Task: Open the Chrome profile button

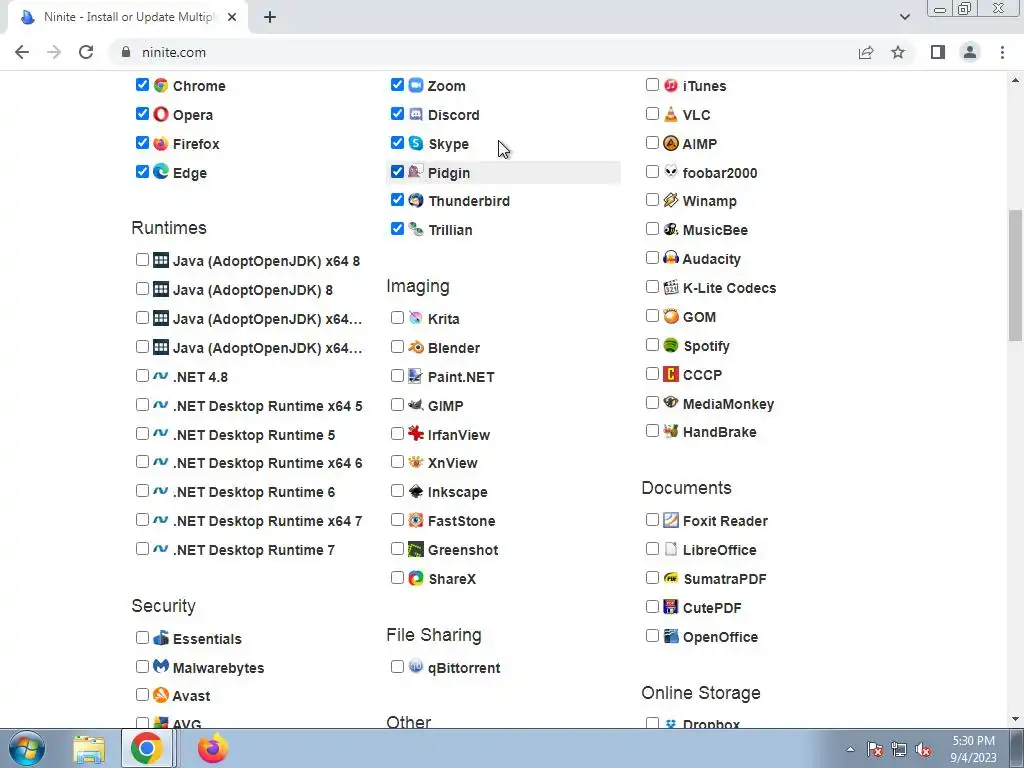Action: pos(970,52)
